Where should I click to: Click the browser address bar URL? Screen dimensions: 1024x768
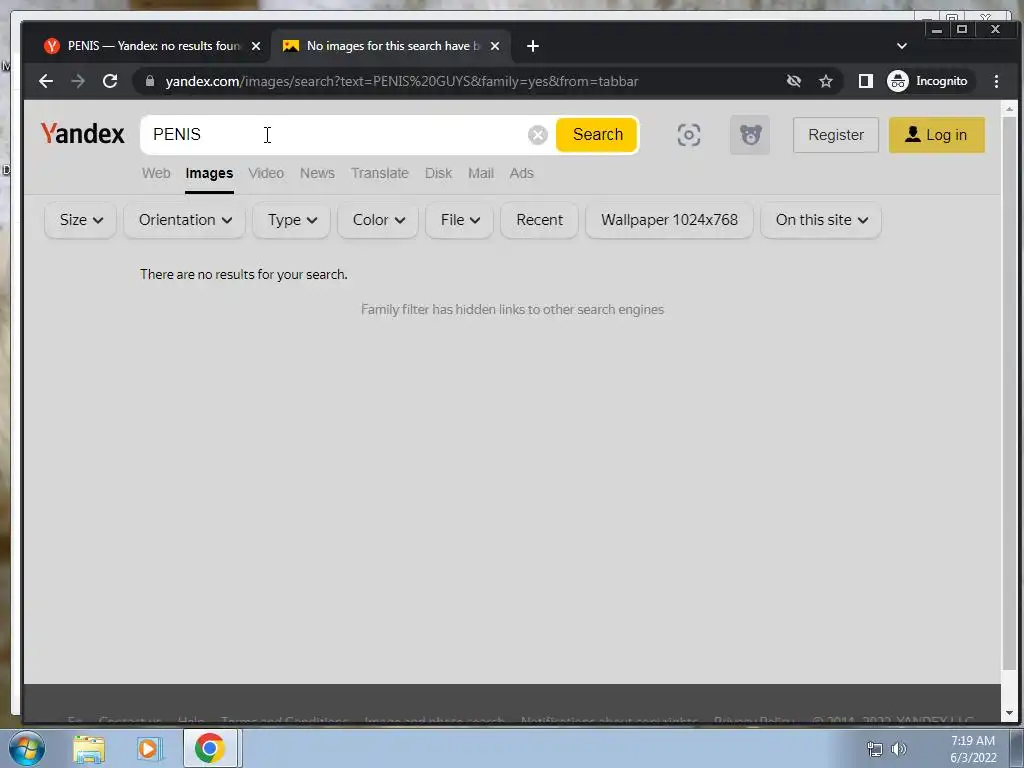(x=401, y=81)
